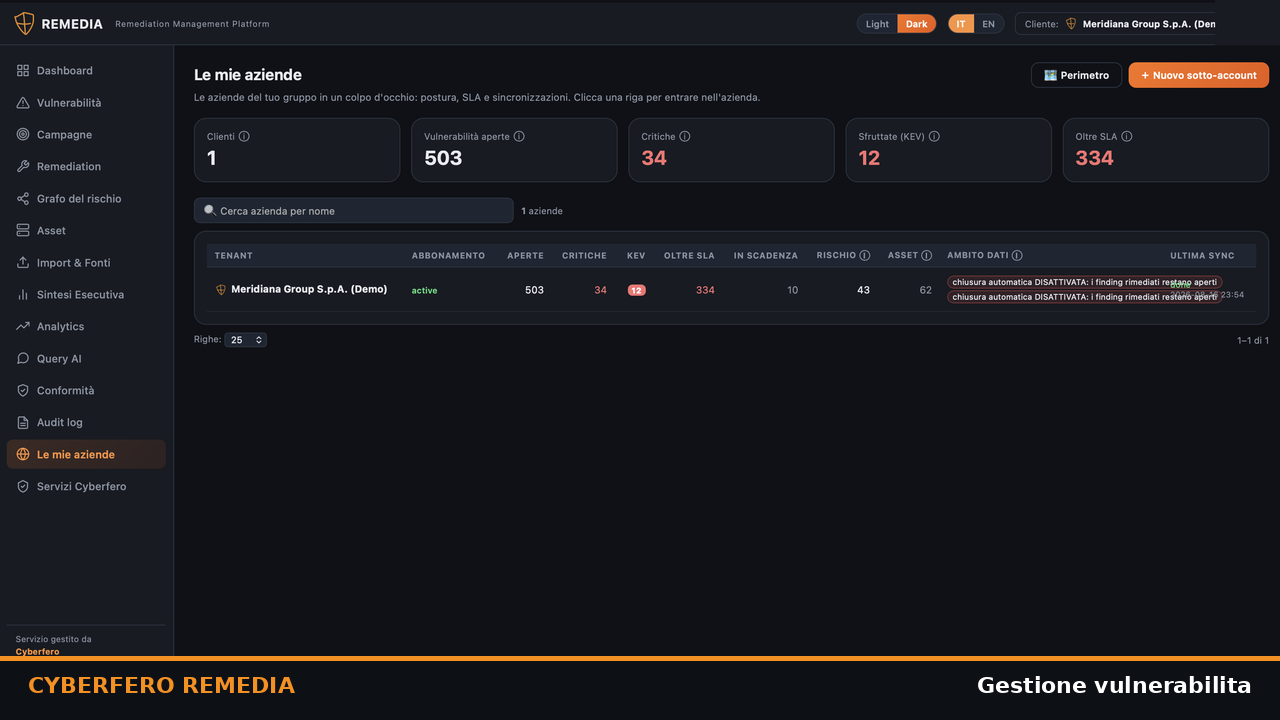Click info icon in Asset column header

click(927, 256)
